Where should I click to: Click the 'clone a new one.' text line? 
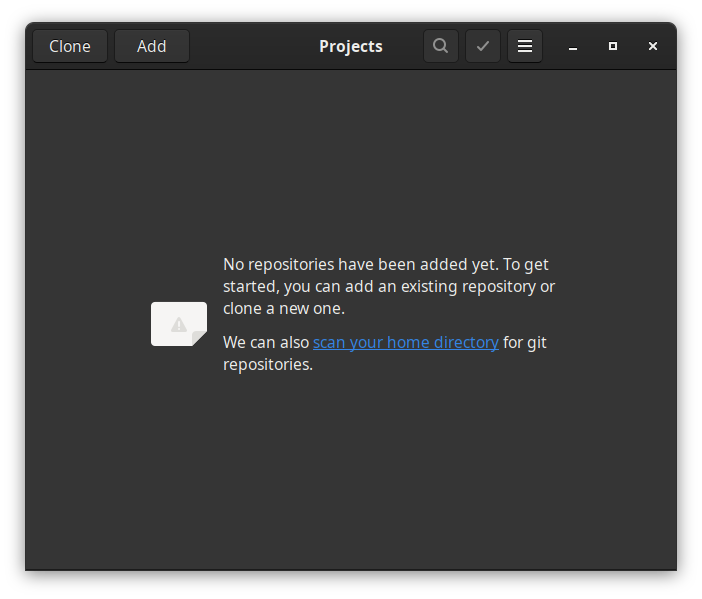(284, 309)
